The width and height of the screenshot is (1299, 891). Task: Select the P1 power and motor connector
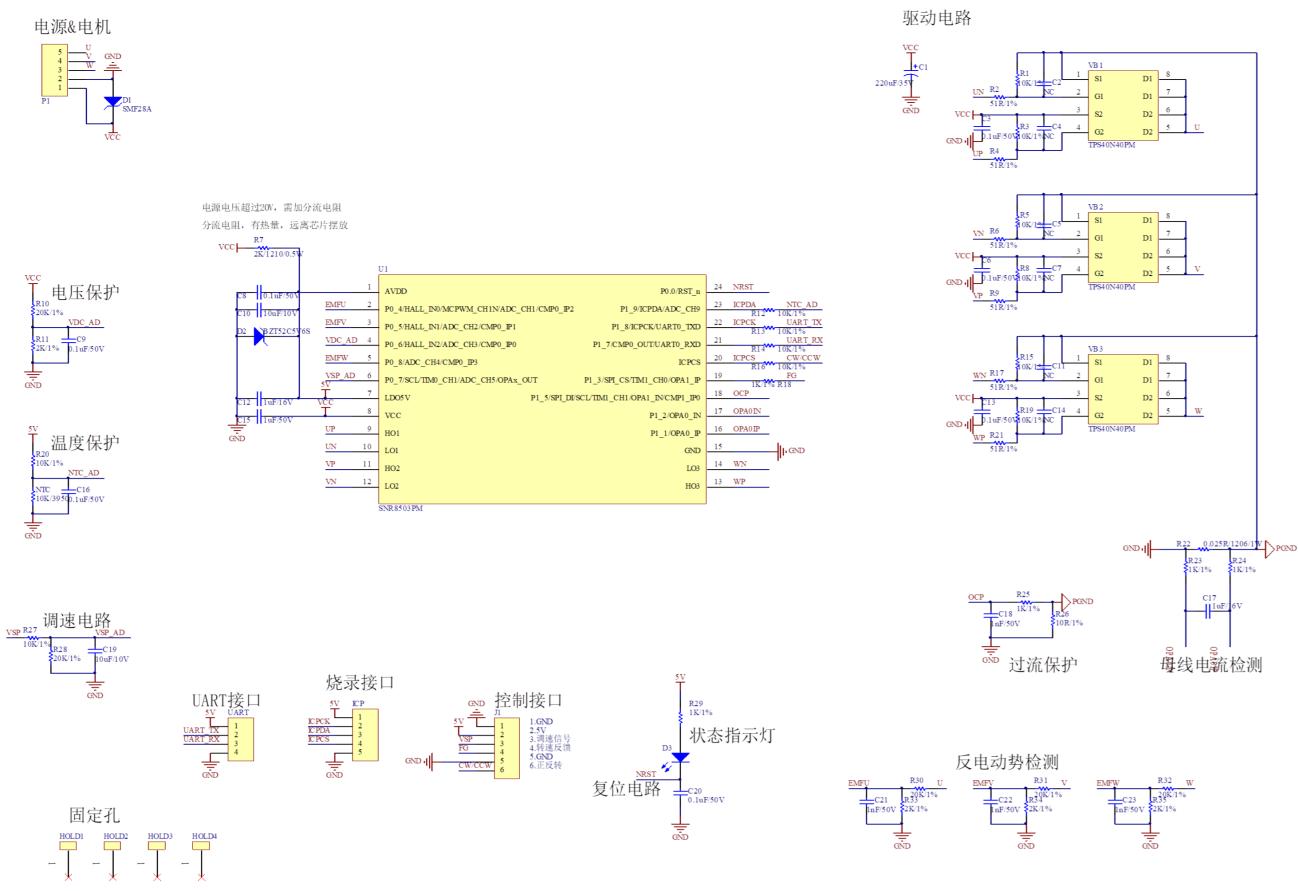point(64,68)
